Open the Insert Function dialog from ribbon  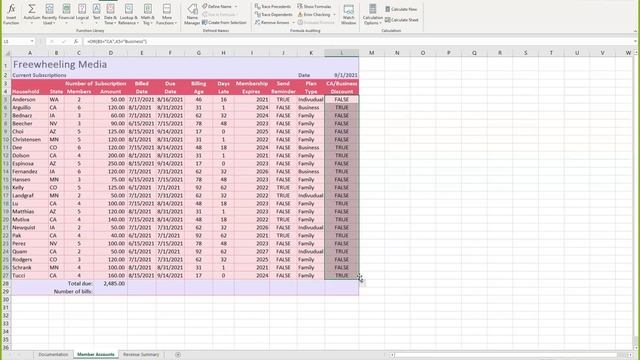tap(11, 14)
